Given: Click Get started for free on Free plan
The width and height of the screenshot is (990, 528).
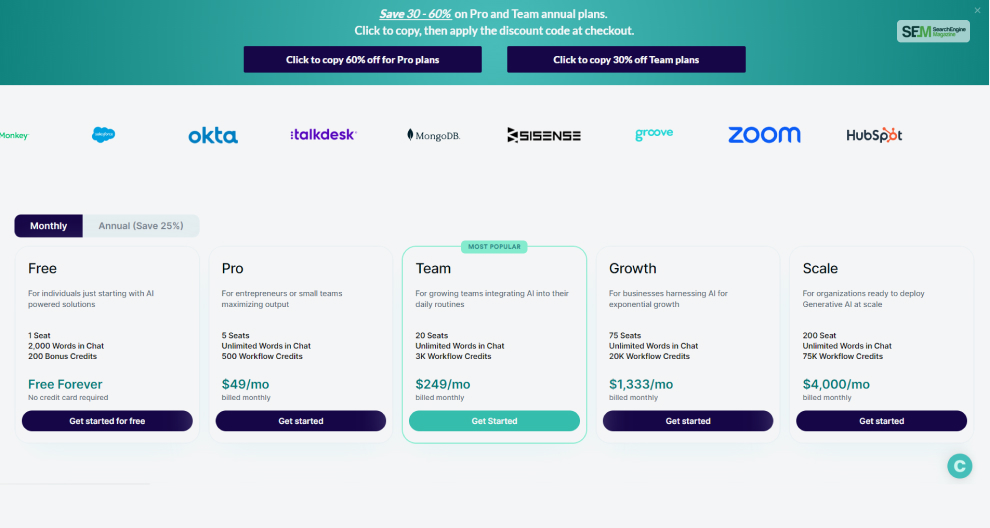Looking at the screenshot, I should (107, 421).
